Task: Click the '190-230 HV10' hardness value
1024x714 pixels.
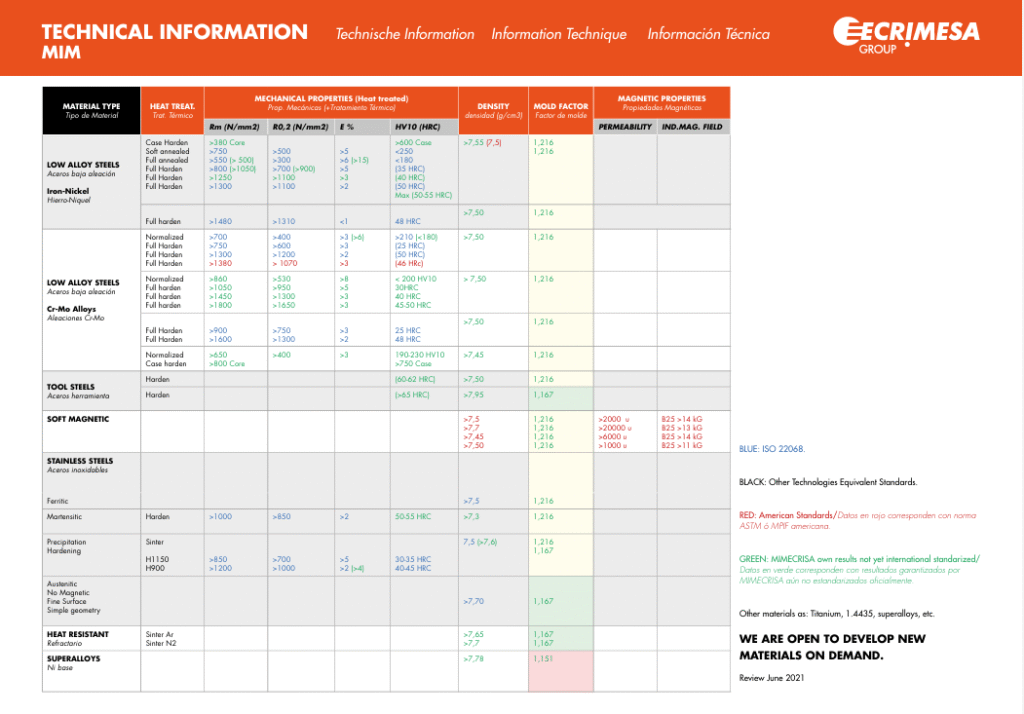Action: (420, 355)
